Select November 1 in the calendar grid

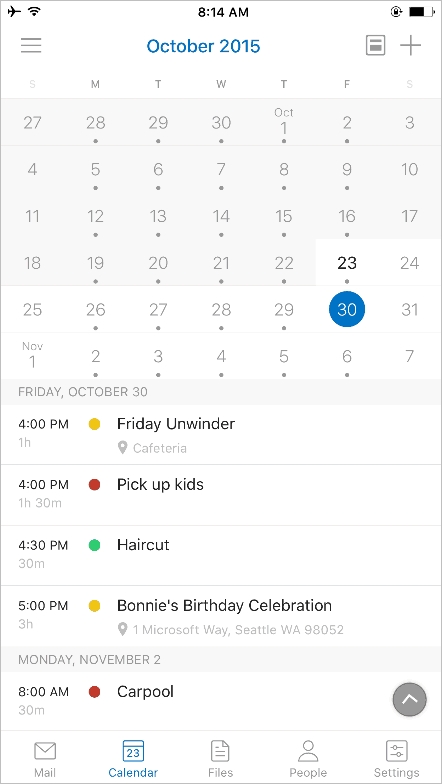[x=32, y=356]
